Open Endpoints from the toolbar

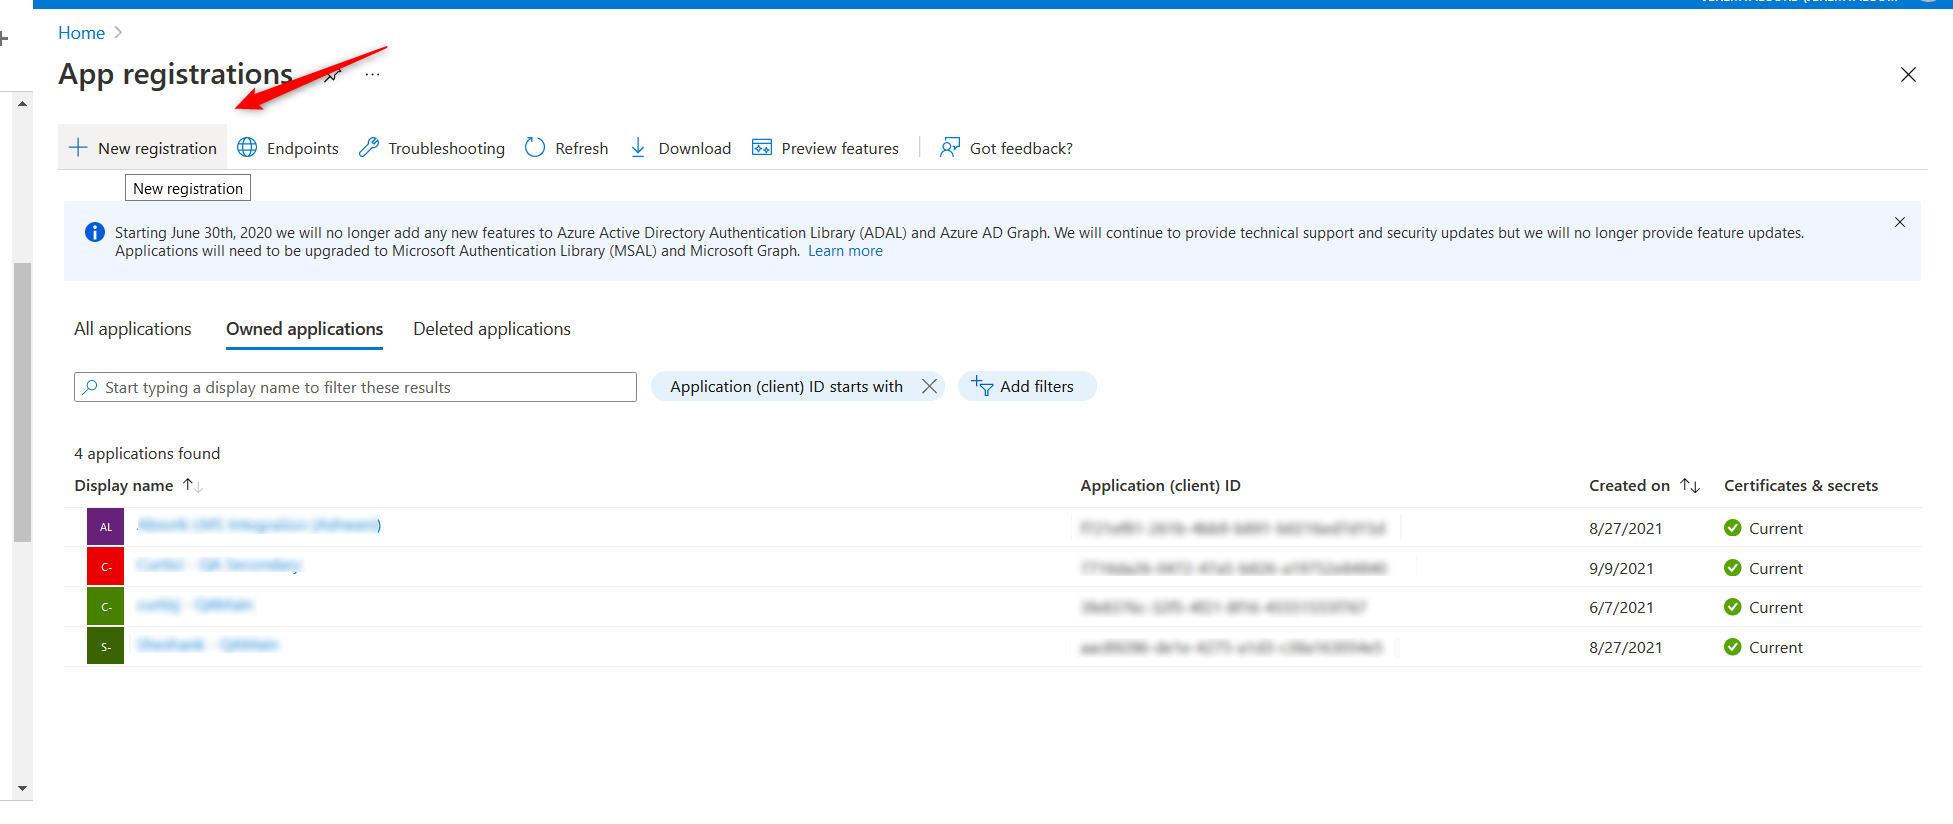(288, 148)
